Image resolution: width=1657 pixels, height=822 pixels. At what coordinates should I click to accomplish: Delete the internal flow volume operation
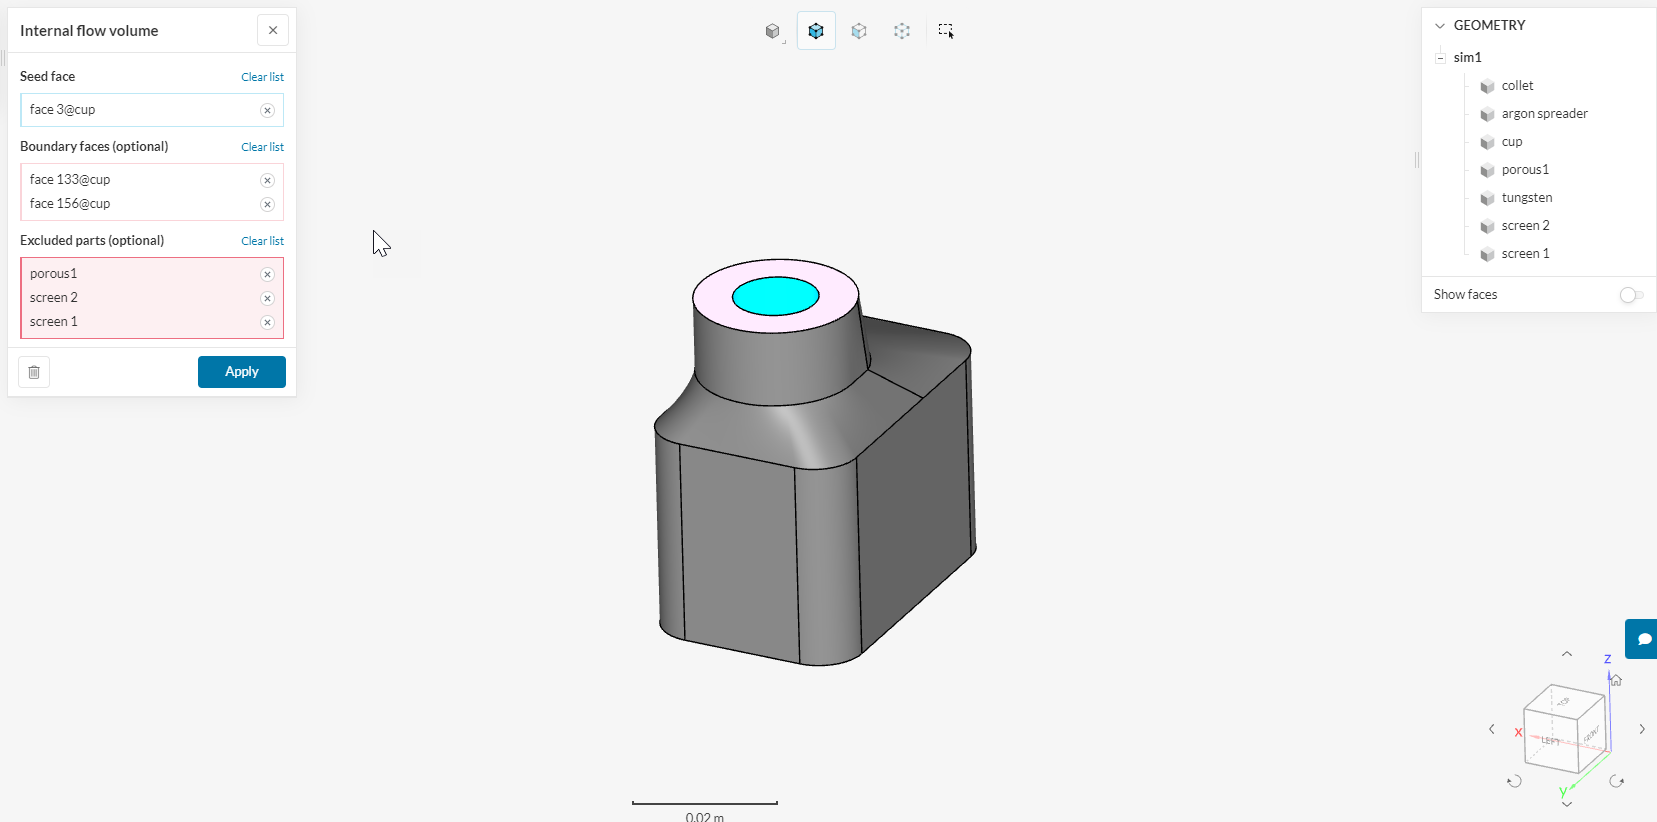(x=34, y=372)
